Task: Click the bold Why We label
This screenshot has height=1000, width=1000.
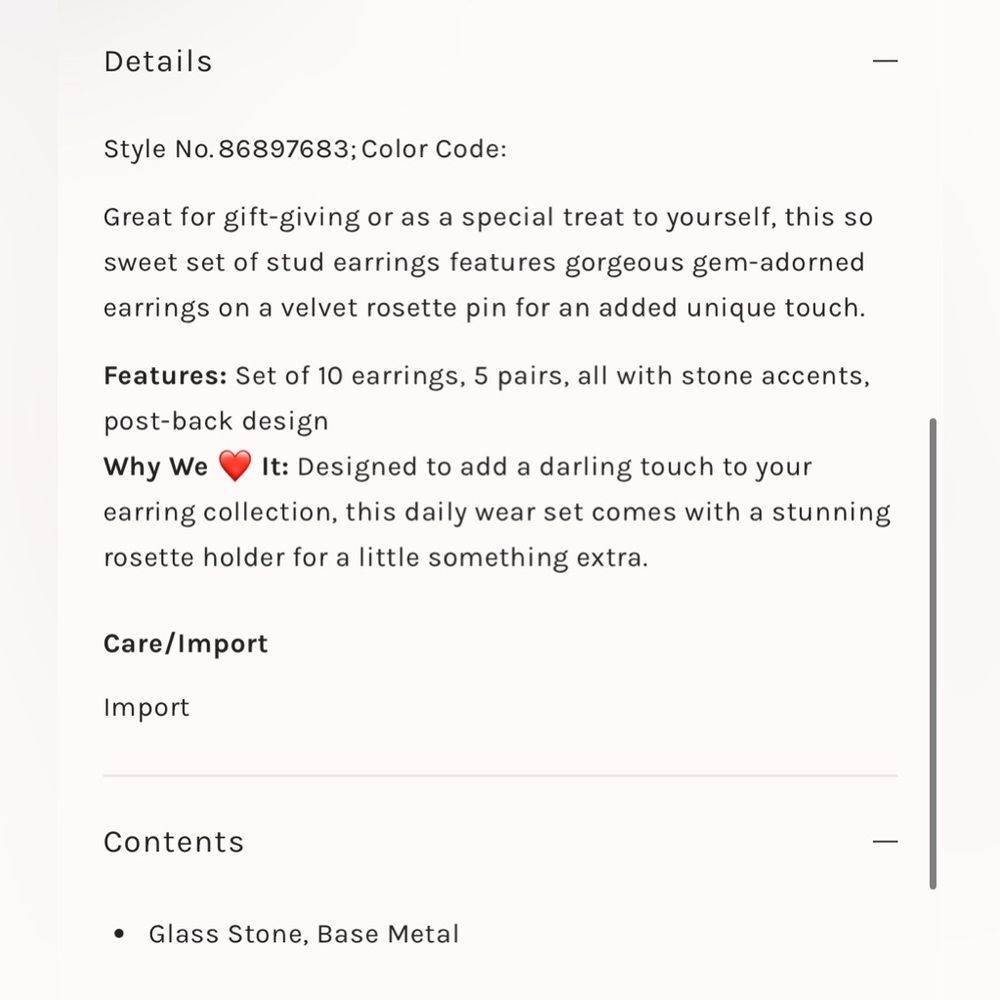Action: click(x=156, y=467)
